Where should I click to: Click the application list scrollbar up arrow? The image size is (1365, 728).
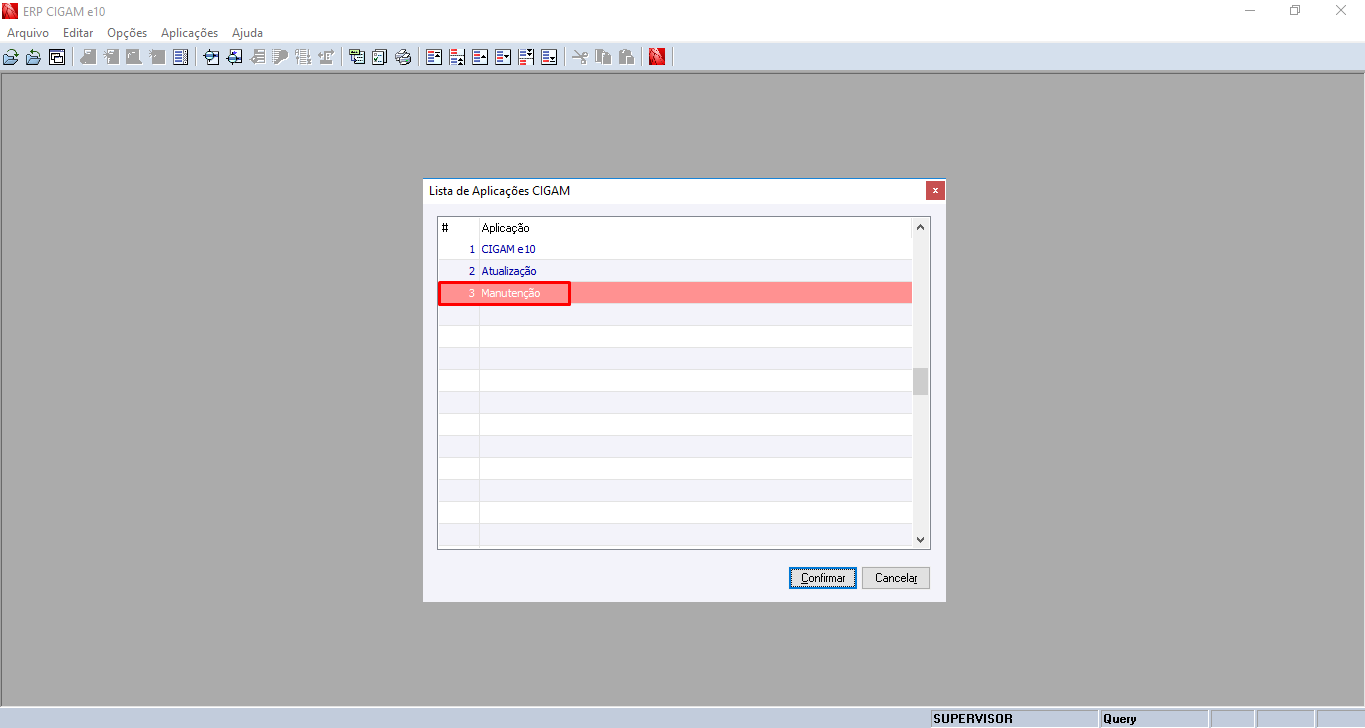click(921, 227)
